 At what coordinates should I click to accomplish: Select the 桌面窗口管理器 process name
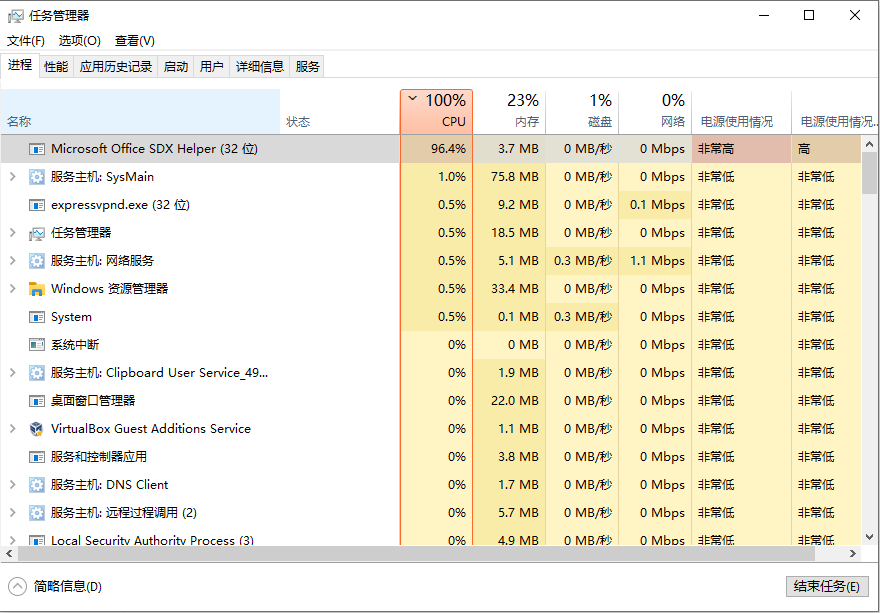coord(93,401)
